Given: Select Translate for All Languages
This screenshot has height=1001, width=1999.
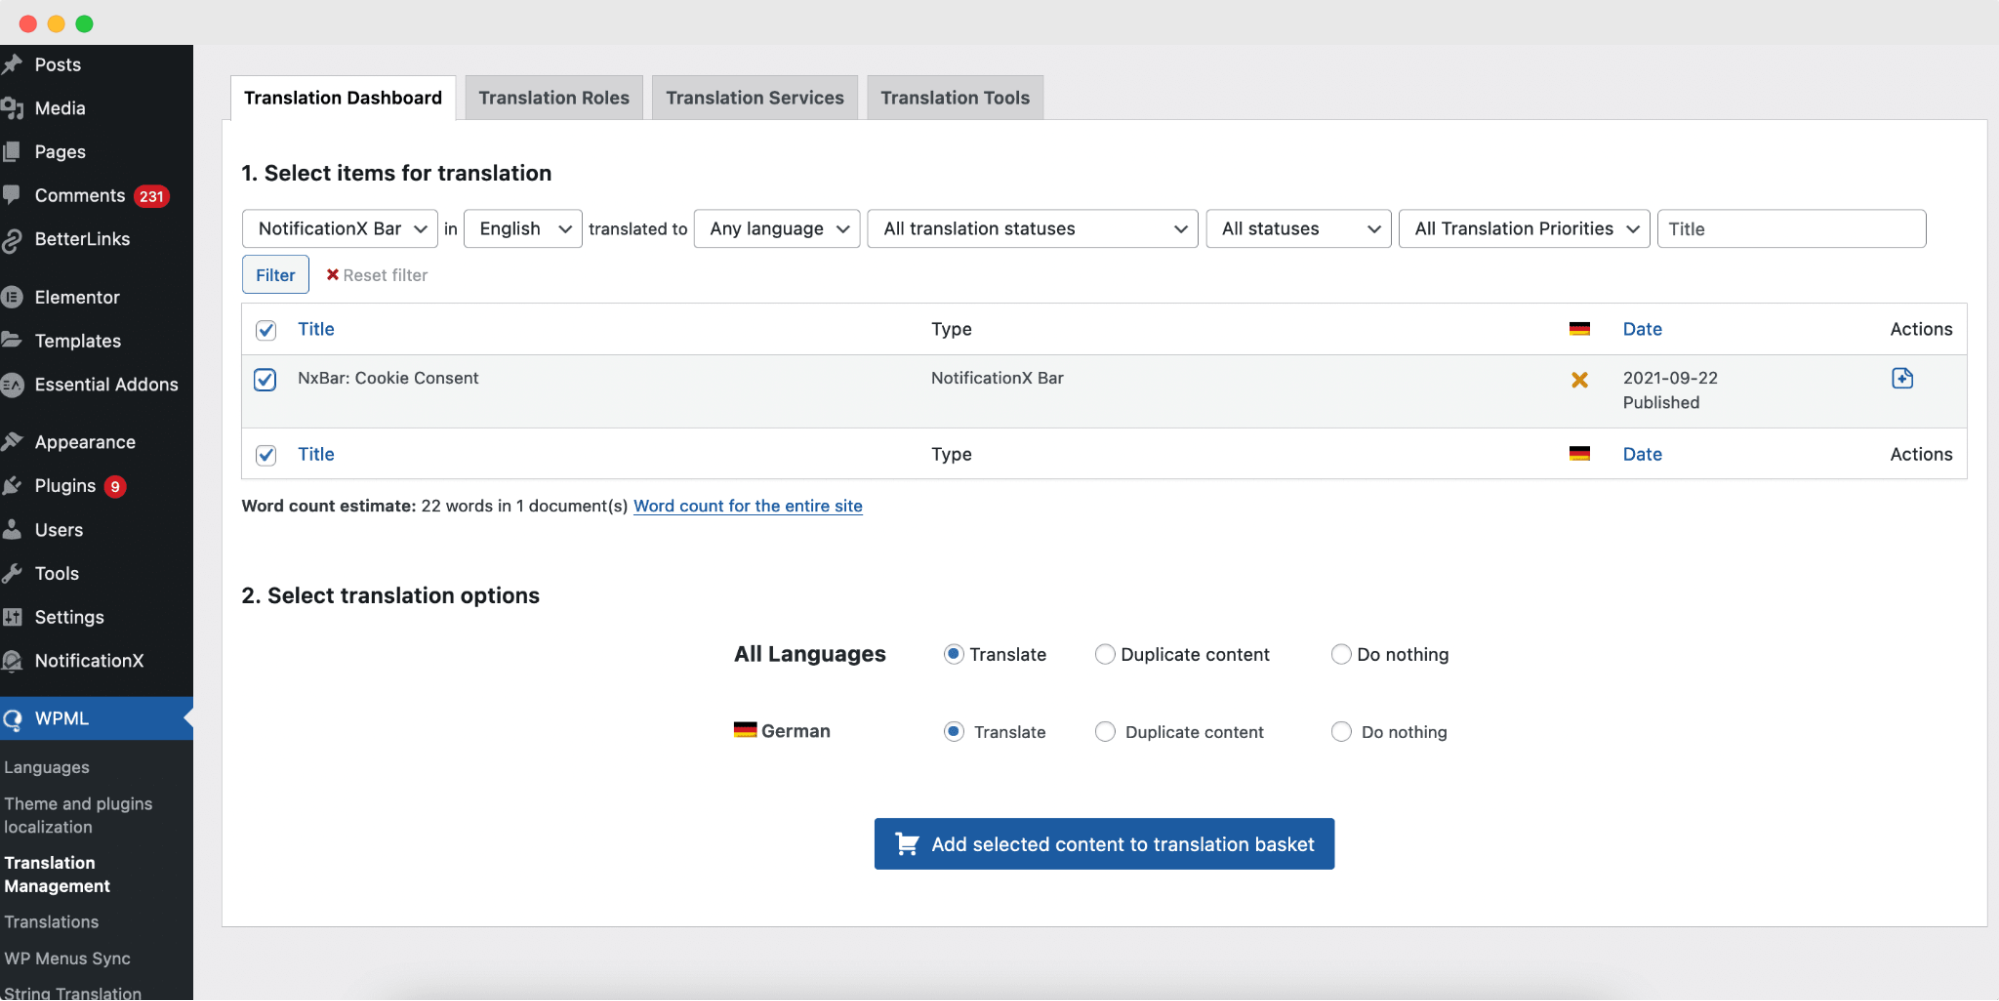Looking at the screenshot, I should pyautogui.click(x=954, y=654).
